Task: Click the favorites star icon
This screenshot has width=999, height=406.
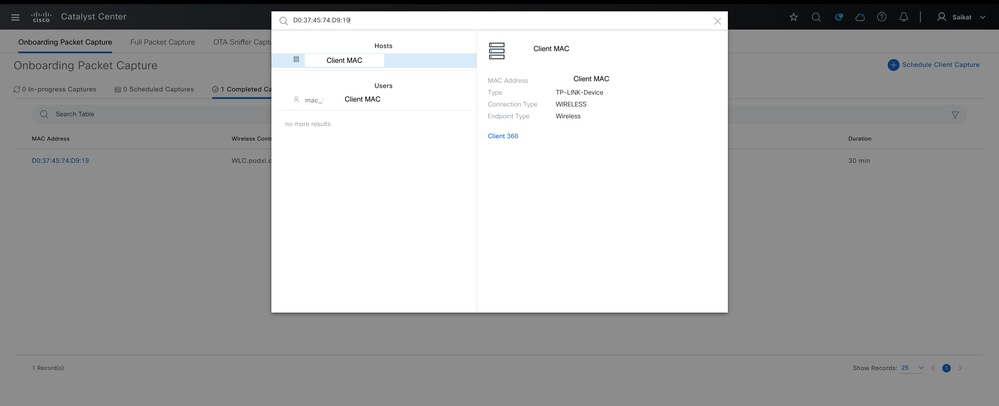Action: click(x=793, y=17)
